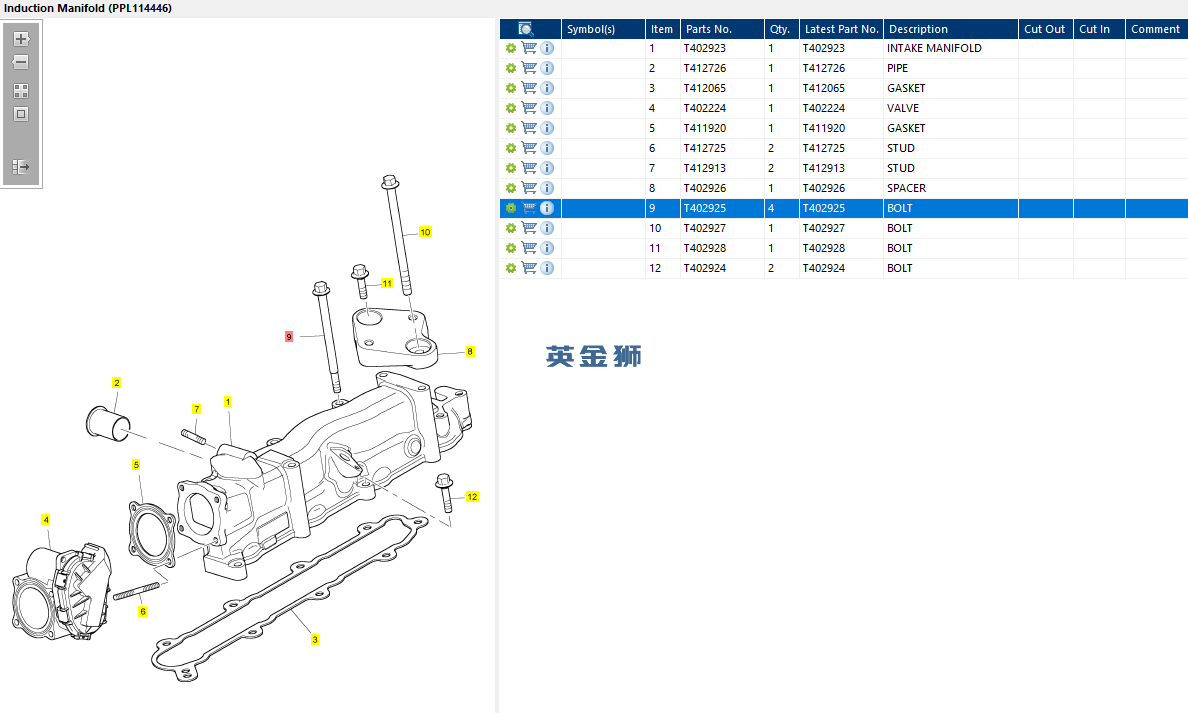Click the magnifier search icon in table header
The height and width of the screenshot is (713, 1188).
point(526,29)
